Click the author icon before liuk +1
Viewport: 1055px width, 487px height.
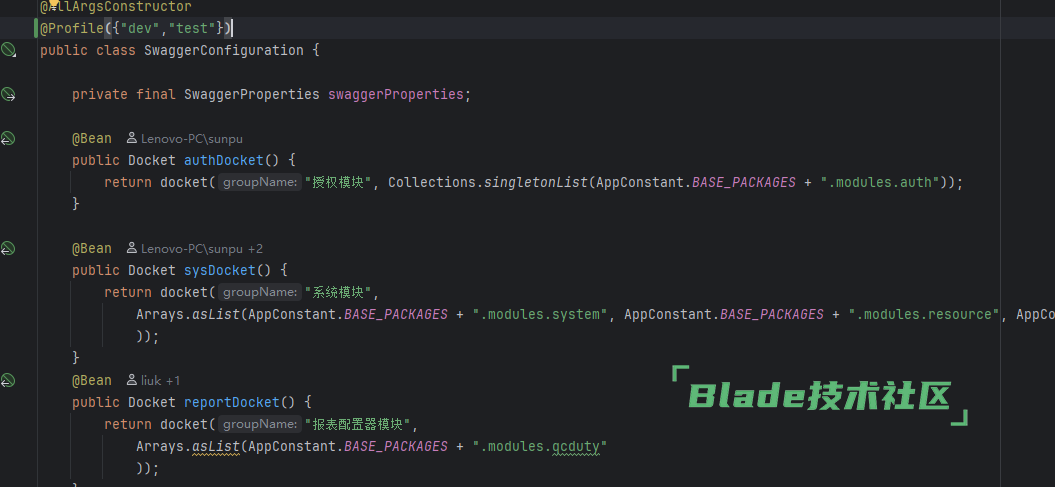(132, 381)
